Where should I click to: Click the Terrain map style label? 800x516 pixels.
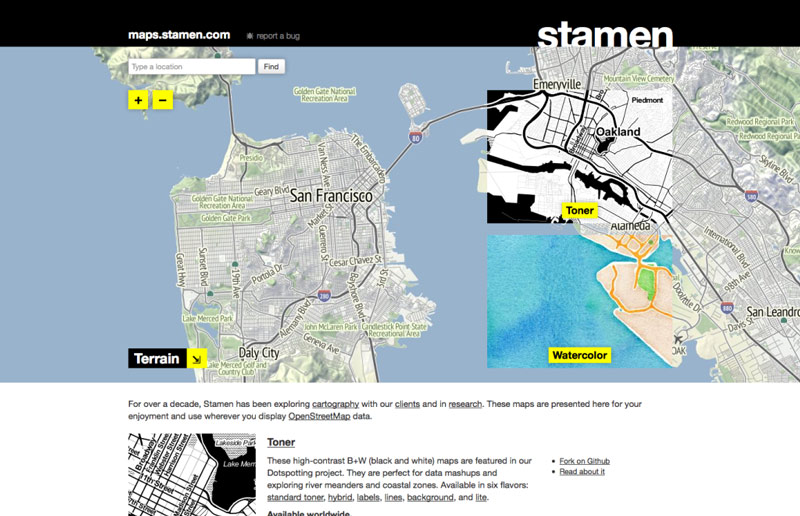pos(157,359)
